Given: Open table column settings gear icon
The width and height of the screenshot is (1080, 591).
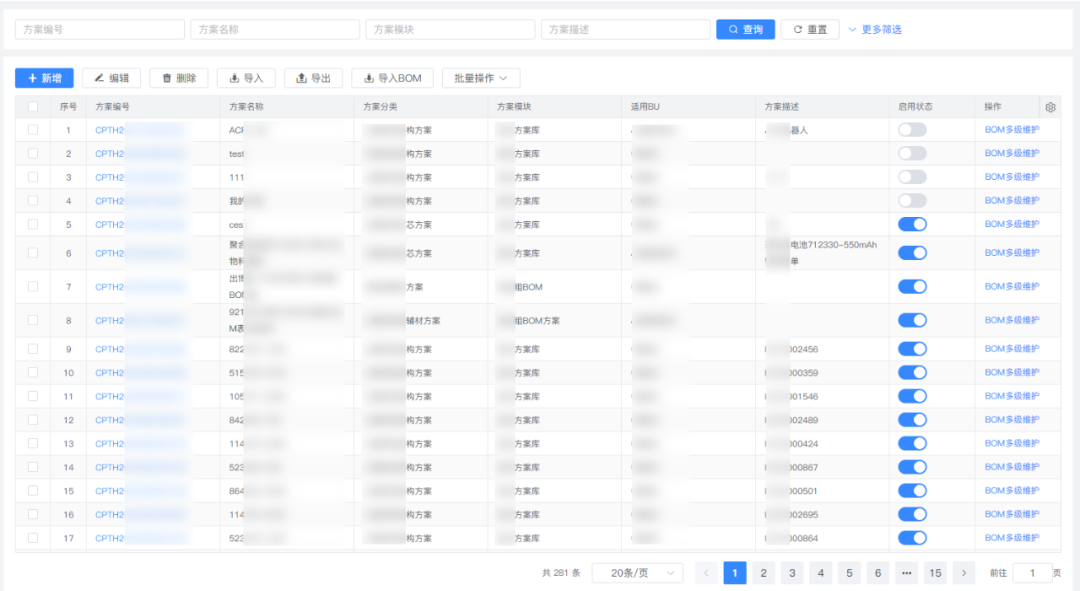Looking at the screenshot, I should pos(1050,107).
